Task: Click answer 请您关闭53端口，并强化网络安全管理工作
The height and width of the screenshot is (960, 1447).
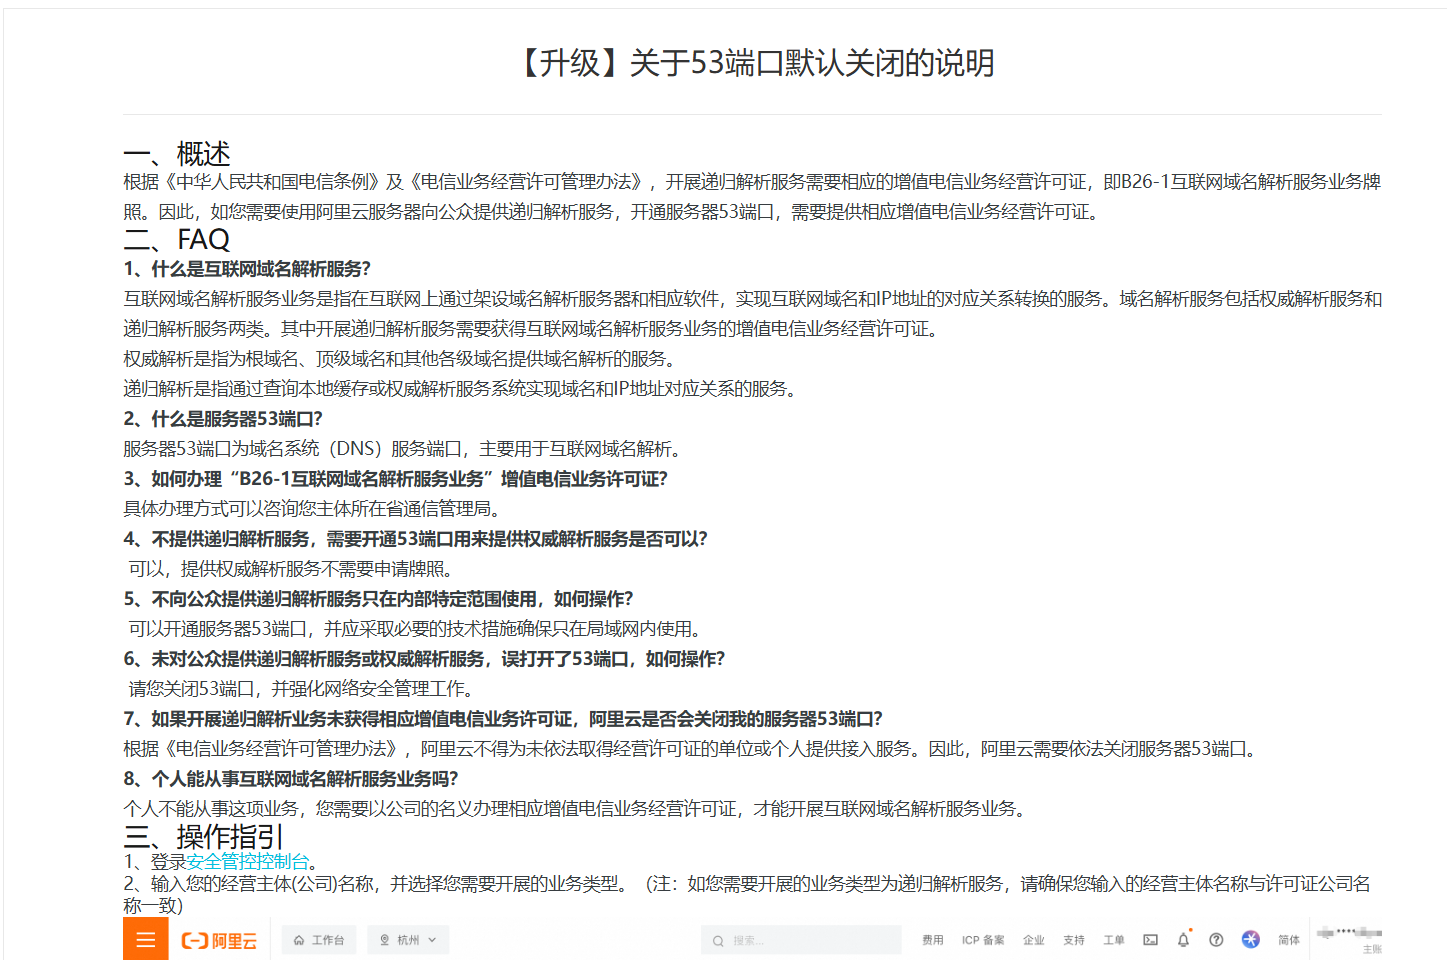Action: (x=301, y=689)
